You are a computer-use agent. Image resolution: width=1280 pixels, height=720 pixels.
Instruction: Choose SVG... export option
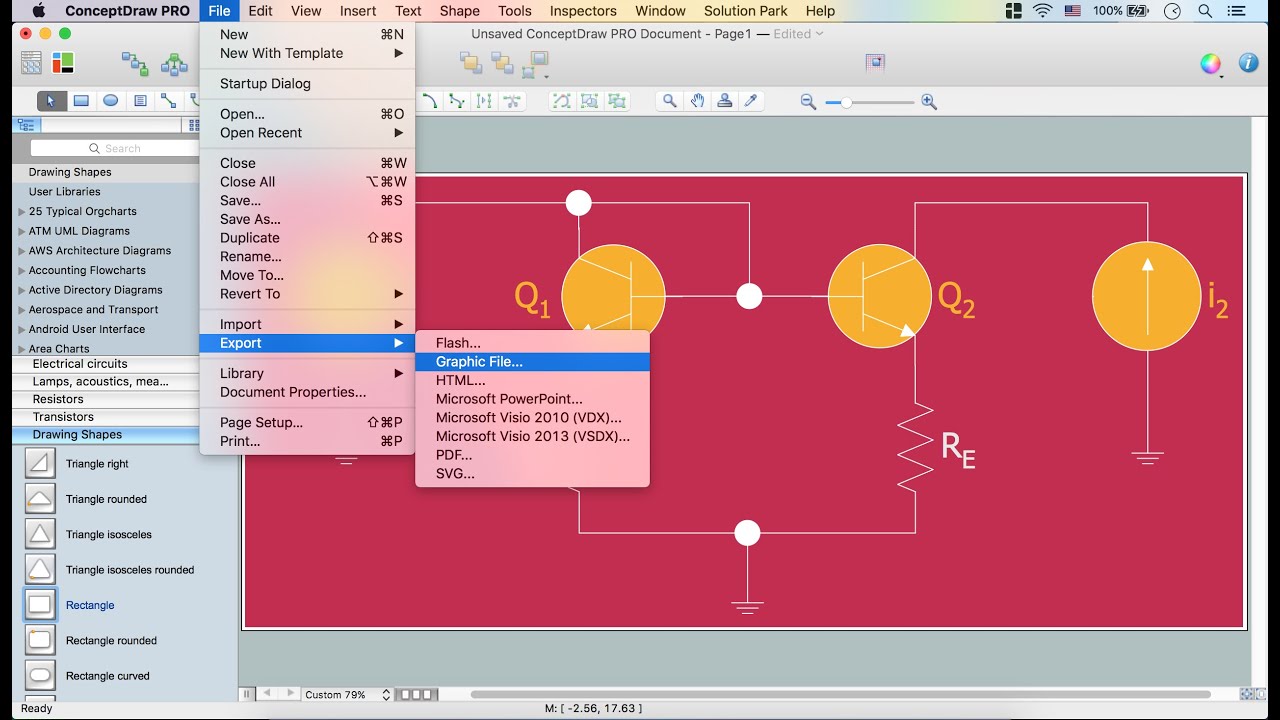532,474
